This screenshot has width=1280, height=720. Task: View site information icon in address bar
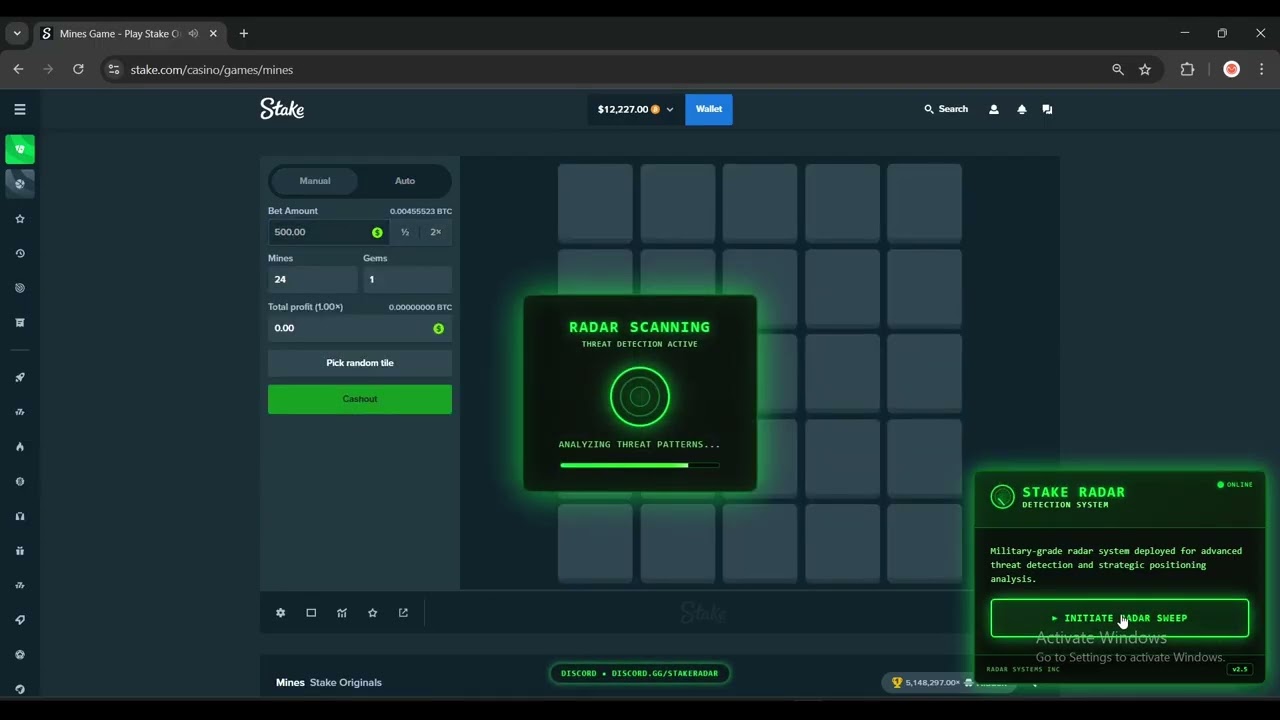[114, 69]
